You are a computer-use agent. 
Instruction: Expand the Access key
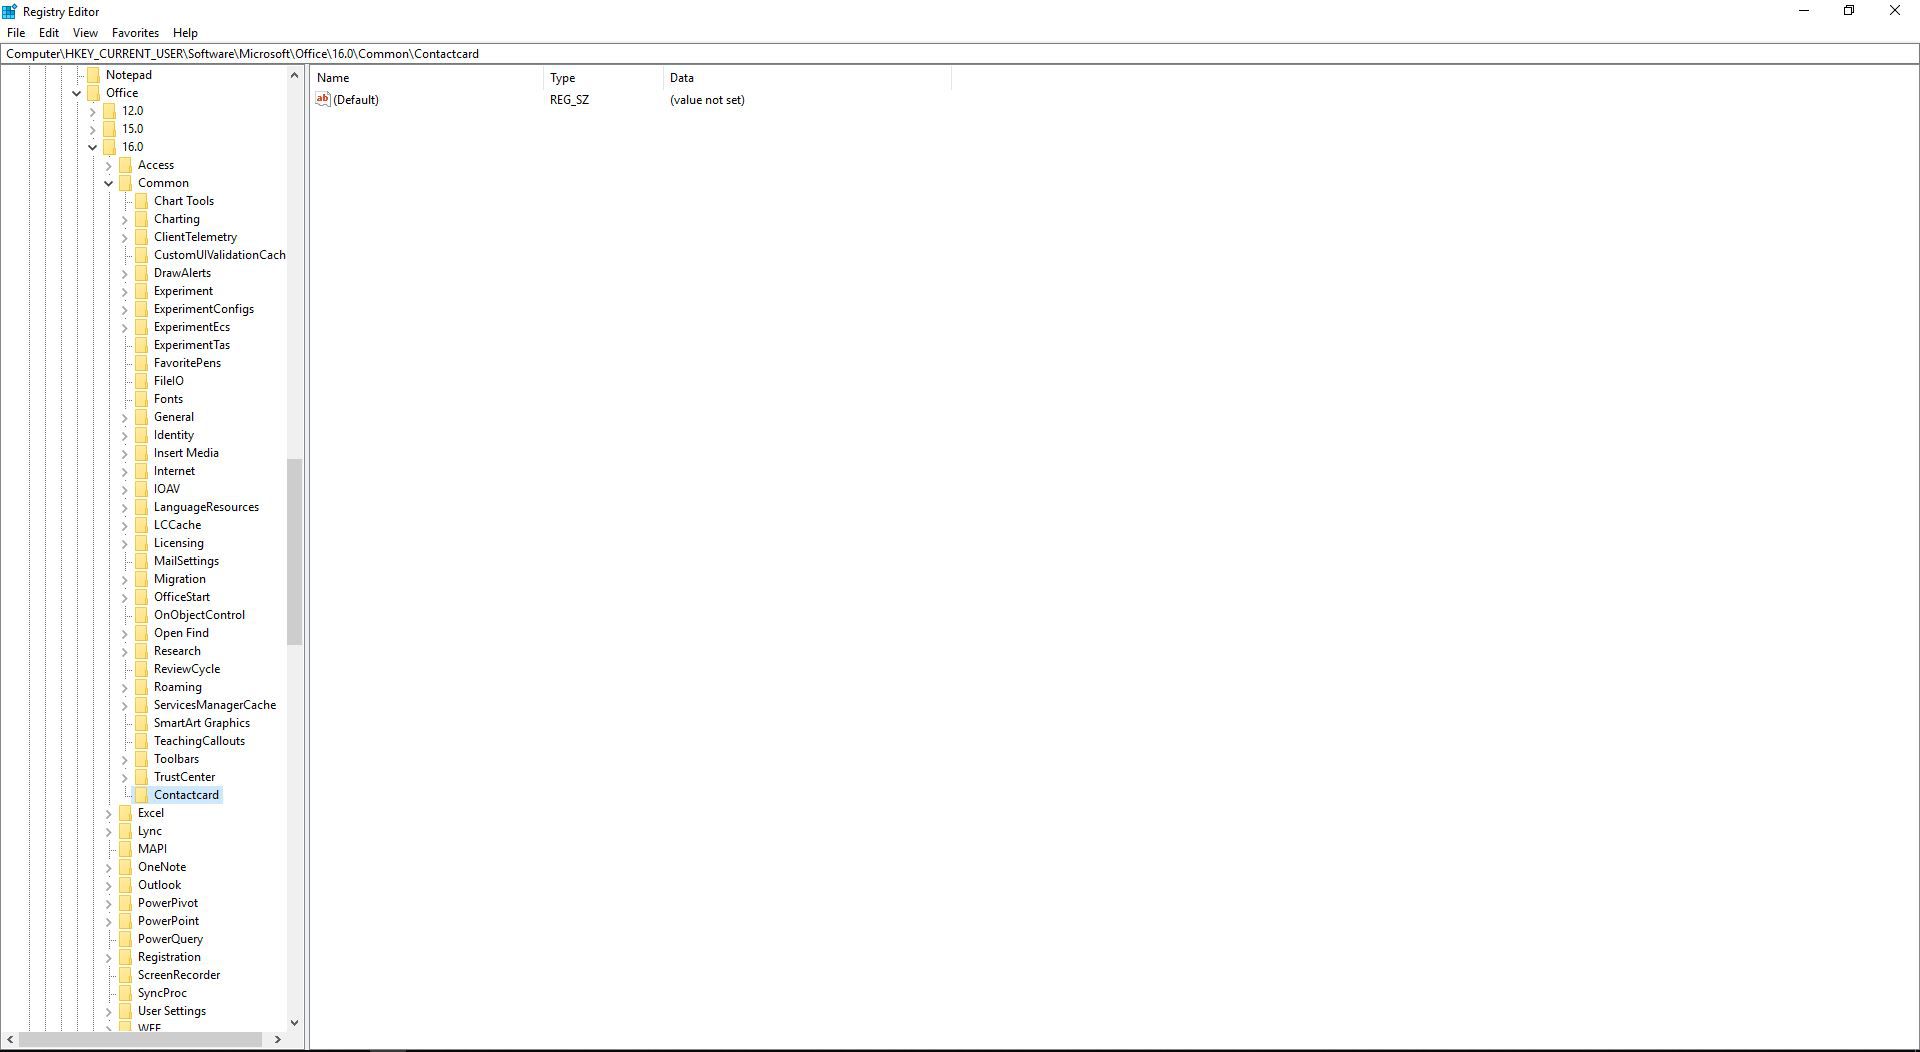(108, 165)
